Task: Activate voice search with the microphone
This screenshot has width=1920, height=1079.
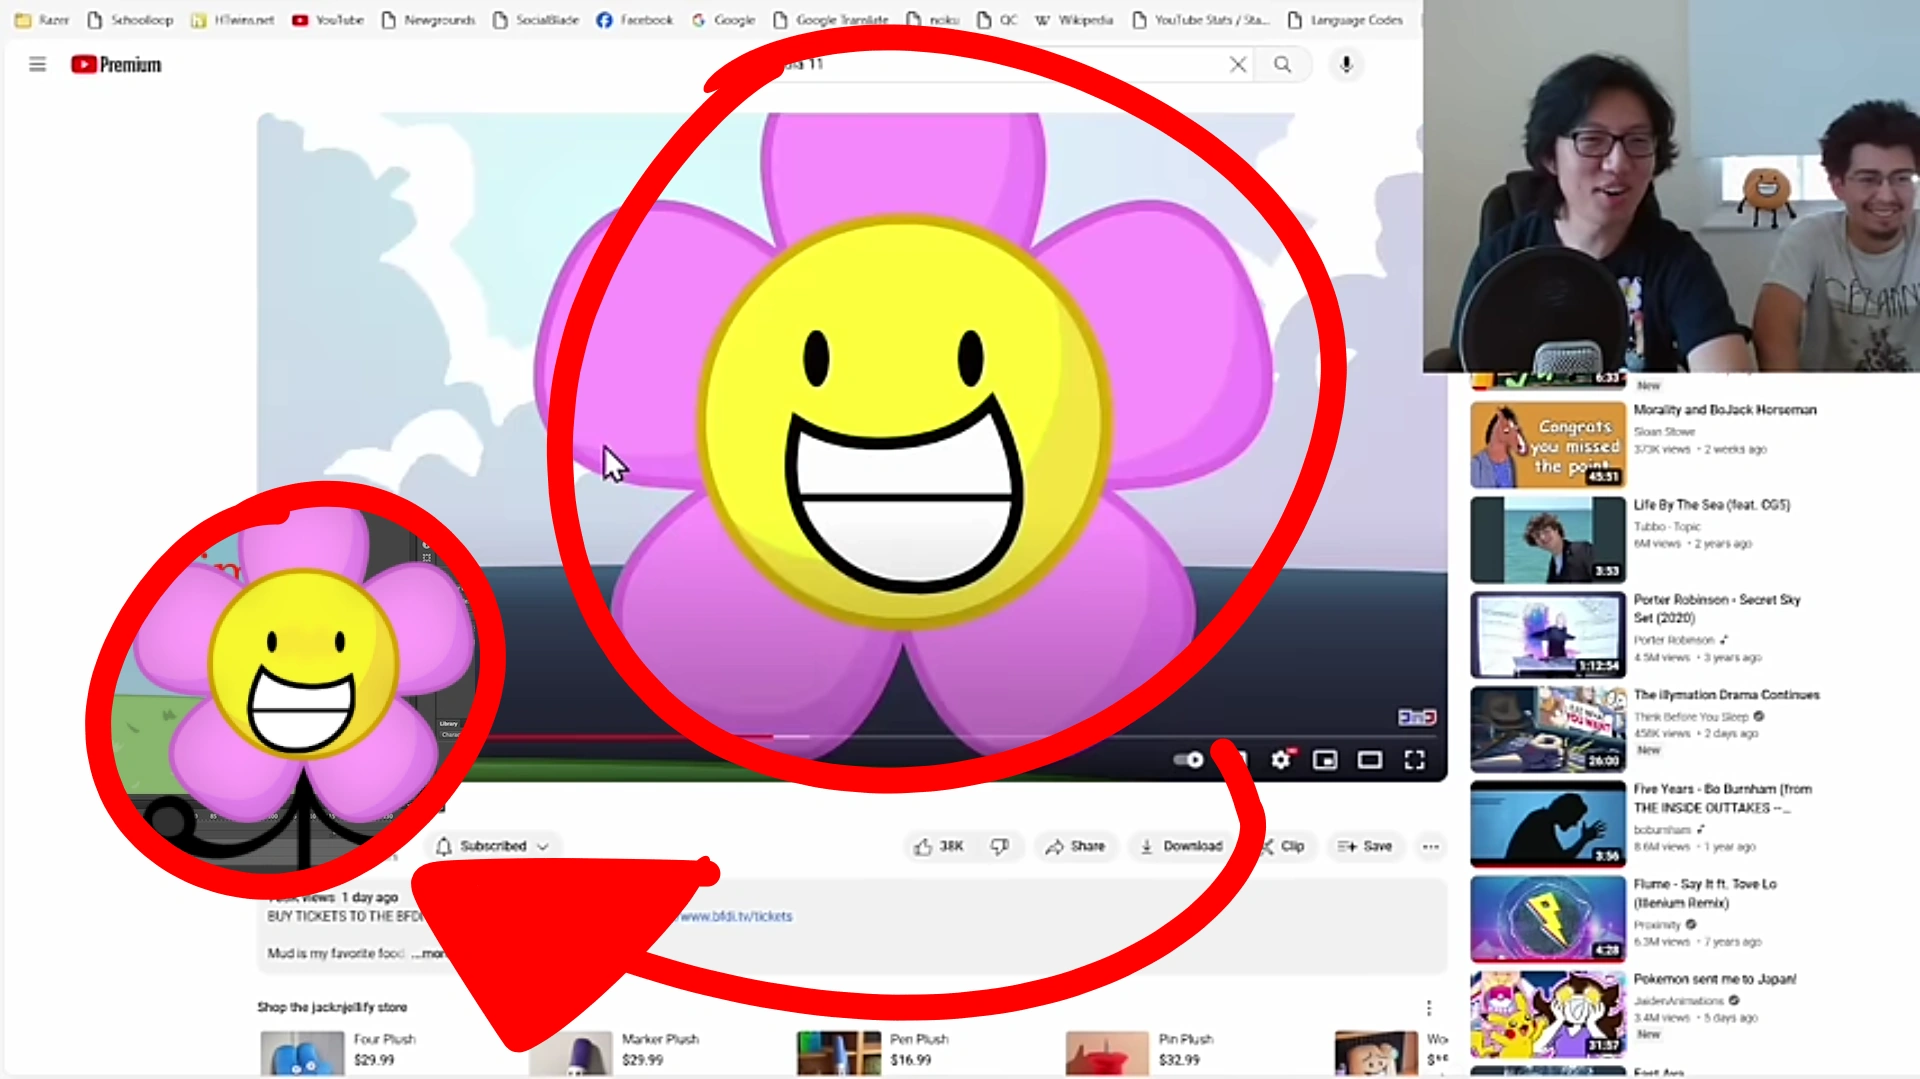Action: pyautogui.click(x=1346, y=64)
